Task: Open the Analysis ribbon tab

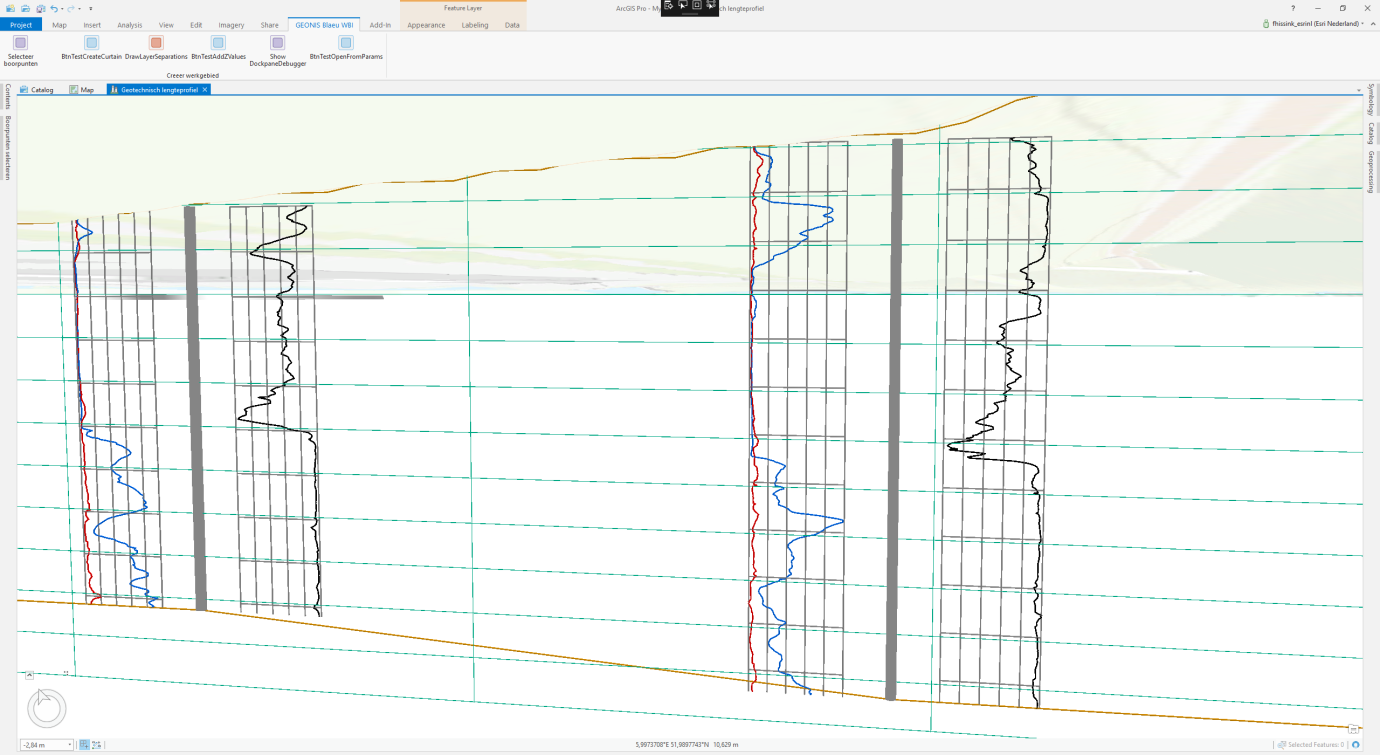Action: click(x=130, y=25)
